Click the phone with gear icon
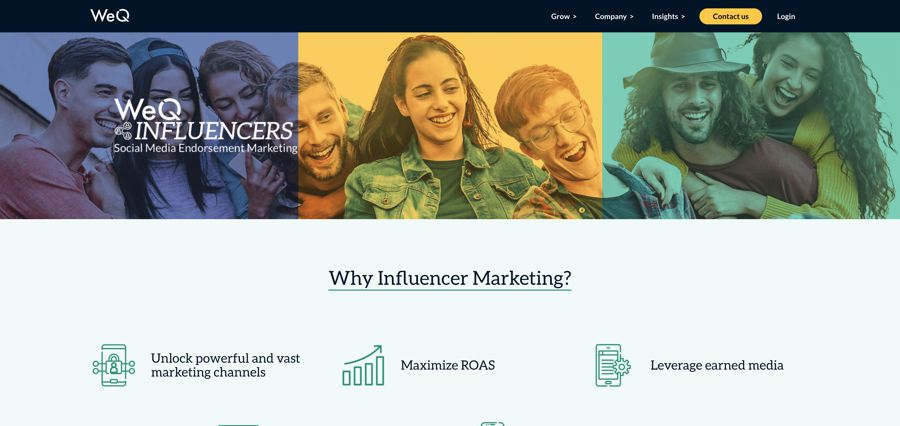 (x=612, y=365)
